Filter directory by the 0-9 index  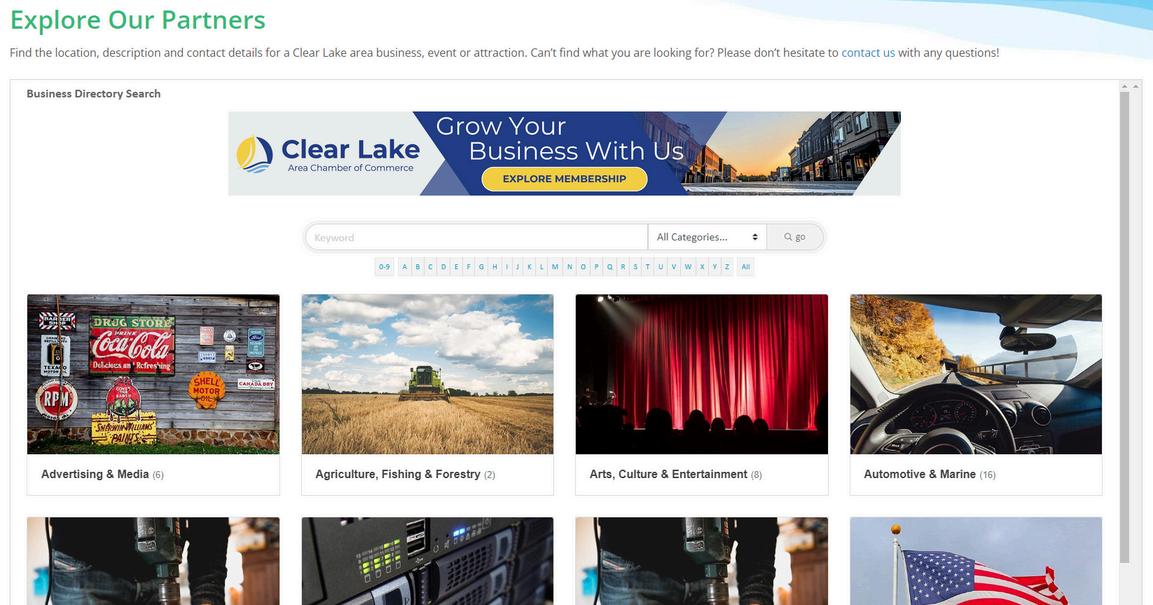[x=385, y=267]
